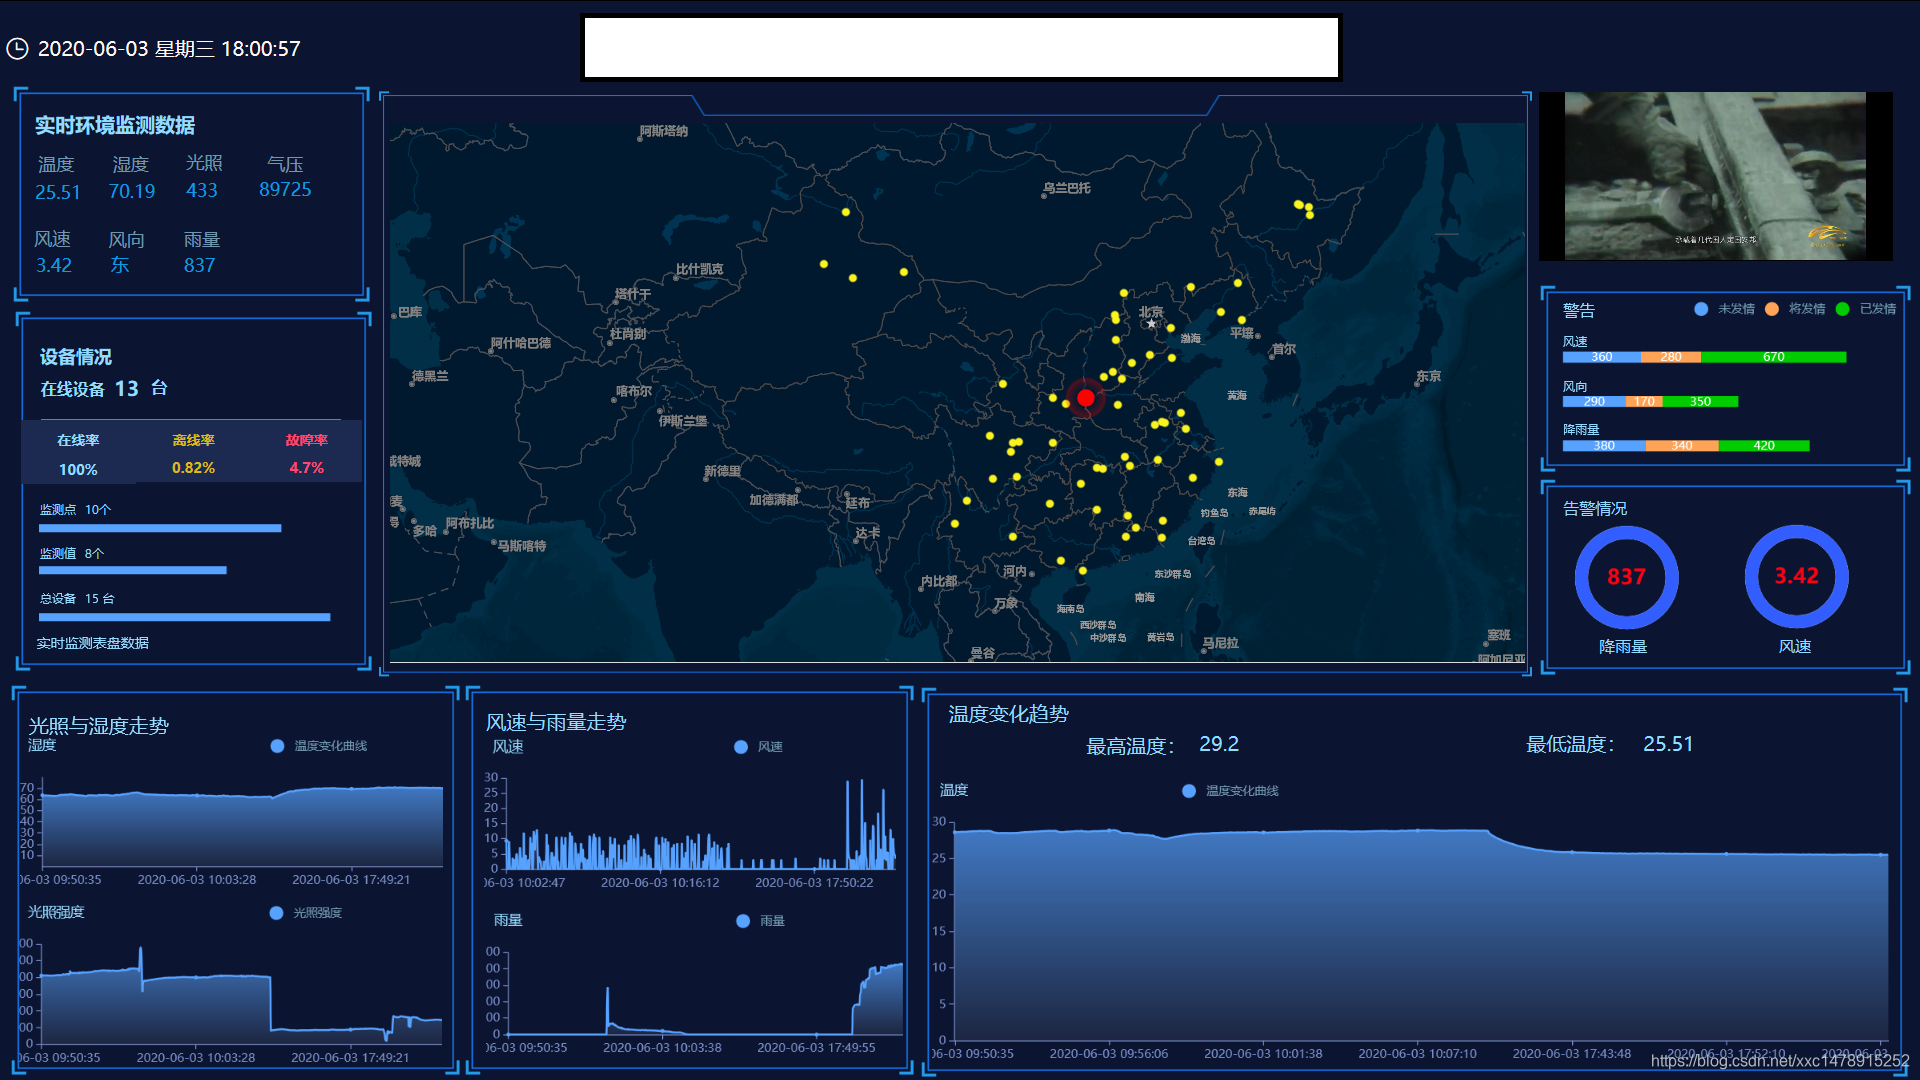Screen dimensions: 1920x1080
Task: Click the white title input box
Action: coord(961,47)
